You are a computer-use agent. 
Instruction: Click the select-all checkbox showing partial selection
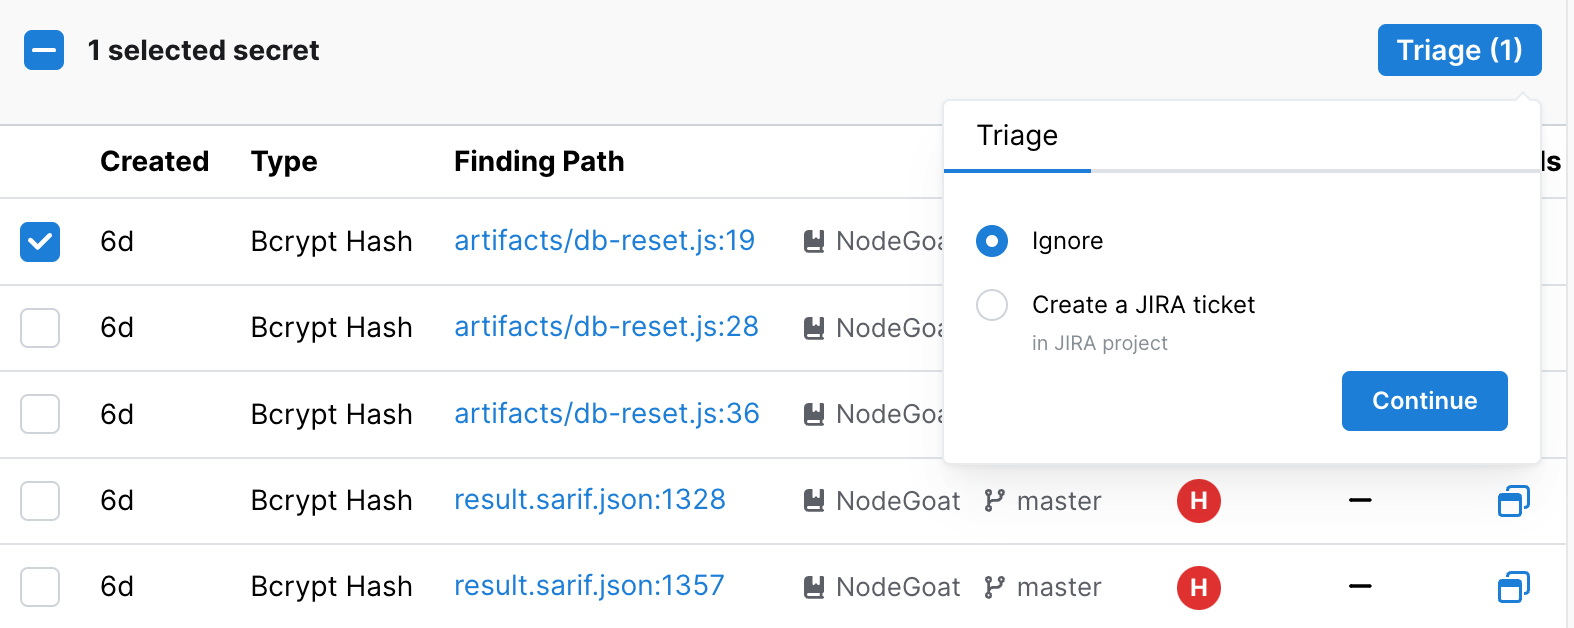(43, 49)
